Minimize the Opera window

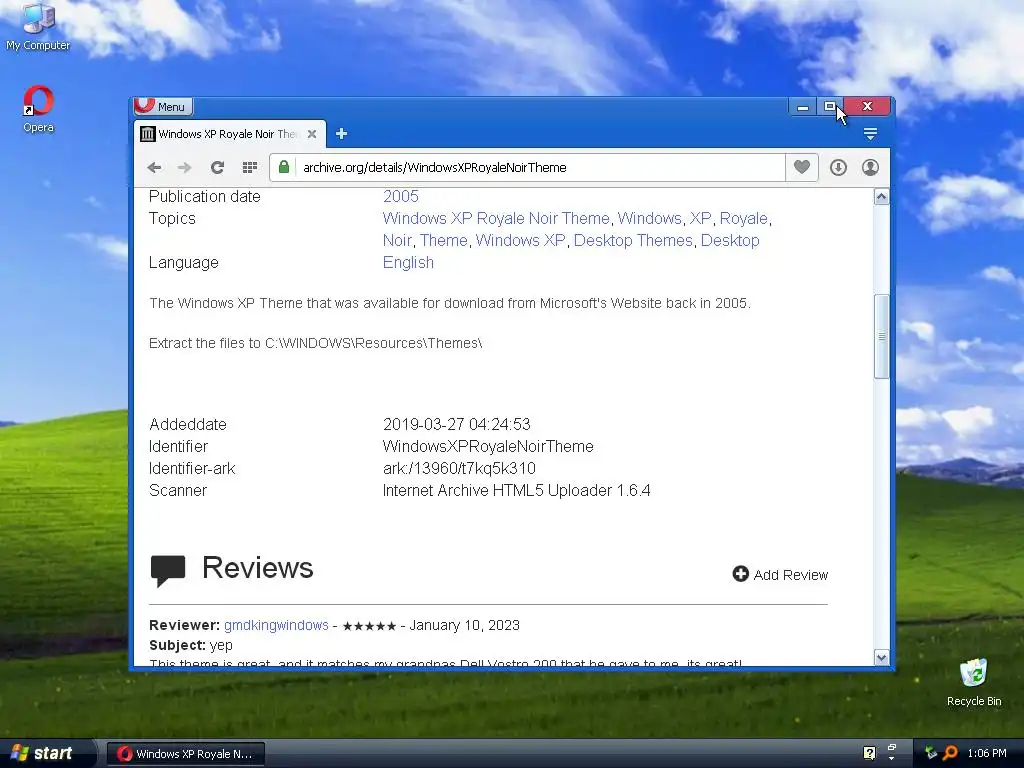point(803,106)
